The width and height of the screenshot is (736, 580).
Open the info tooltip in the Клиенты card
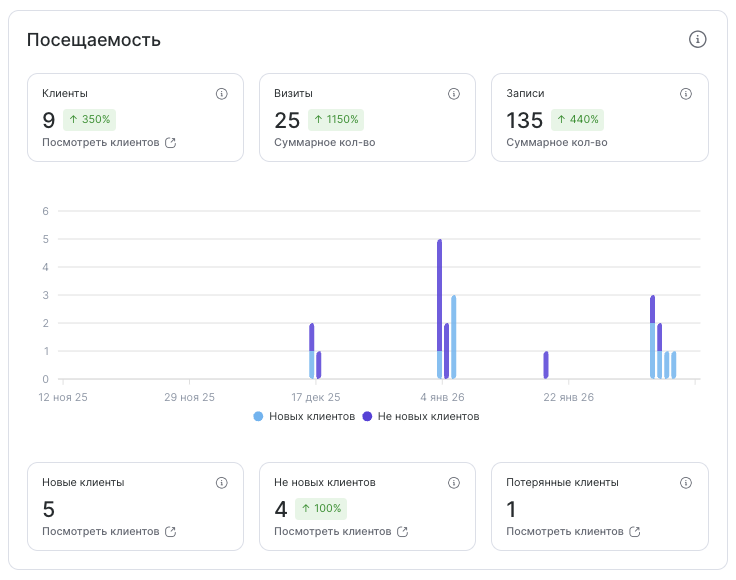tap(222, 94)
